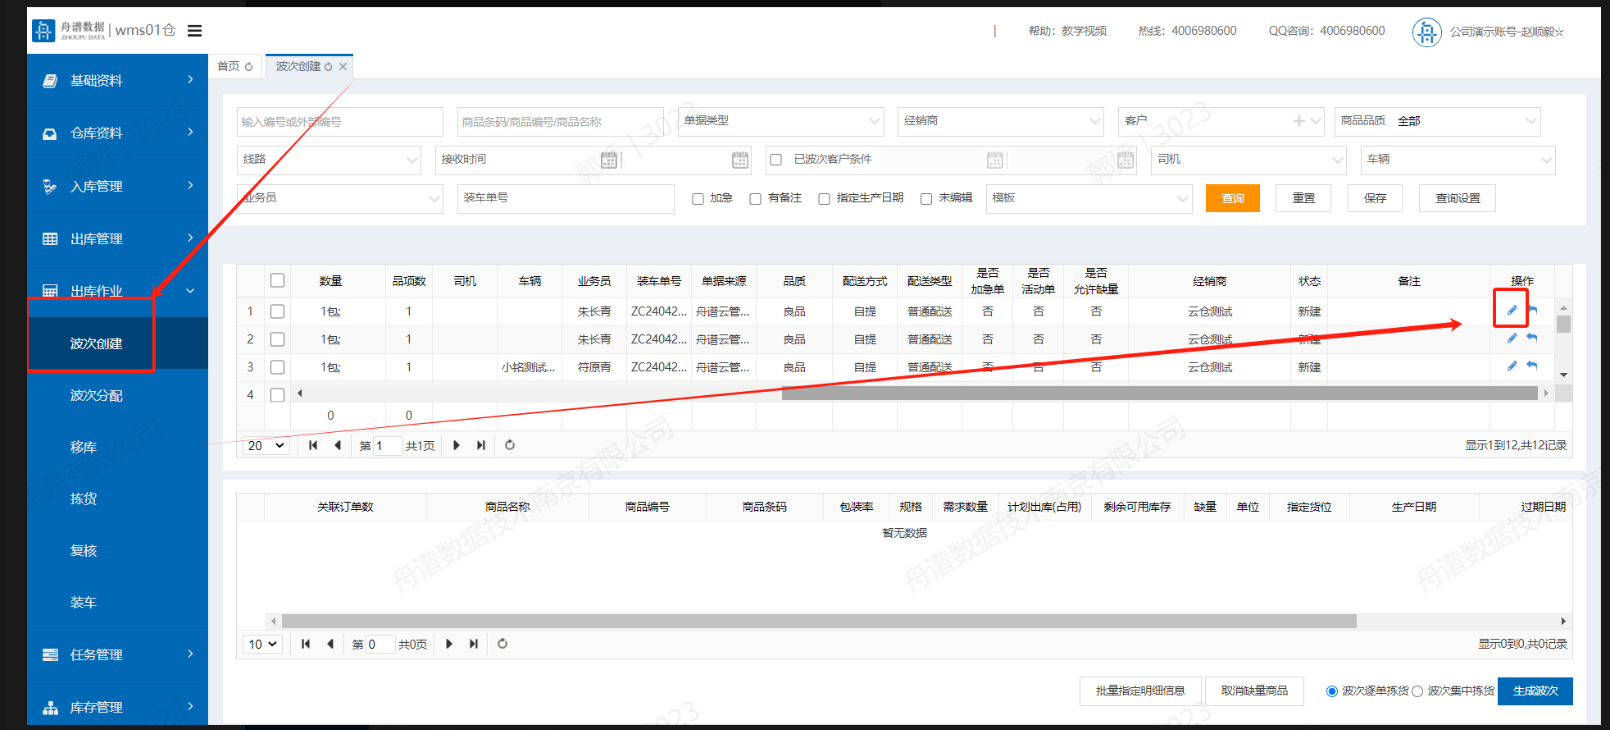Viewport: 1610px width, 730px height.
Task: Go to the last page in the top pager
Action: 481,445
